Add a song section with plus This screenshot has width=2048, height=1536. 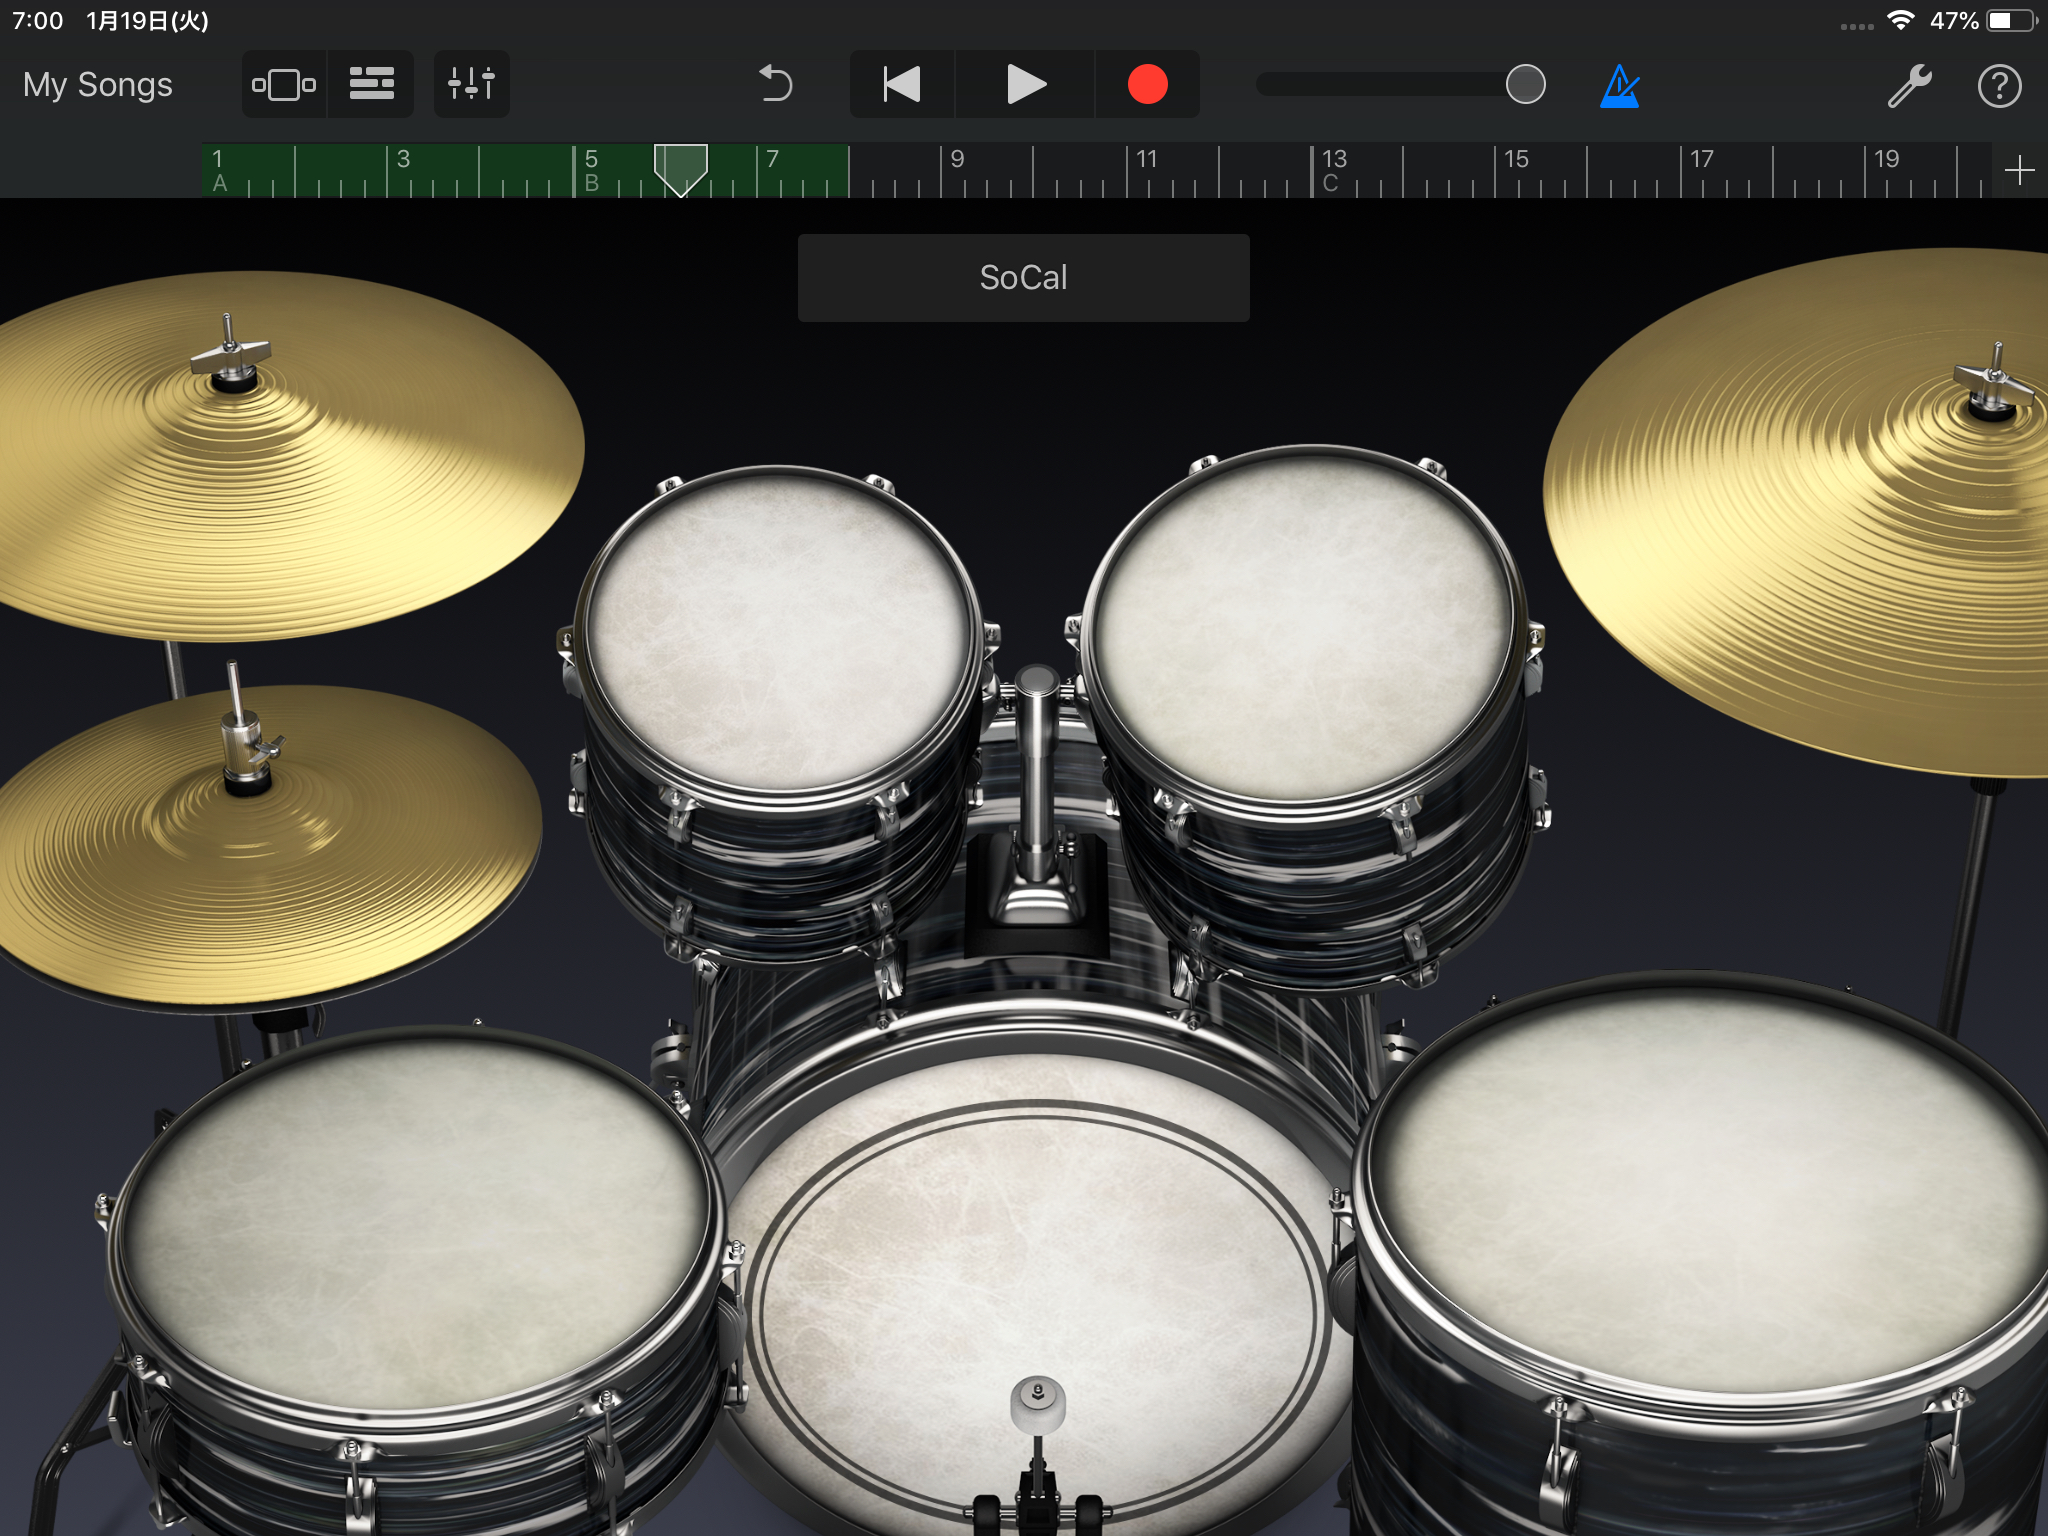(2019, 171)
